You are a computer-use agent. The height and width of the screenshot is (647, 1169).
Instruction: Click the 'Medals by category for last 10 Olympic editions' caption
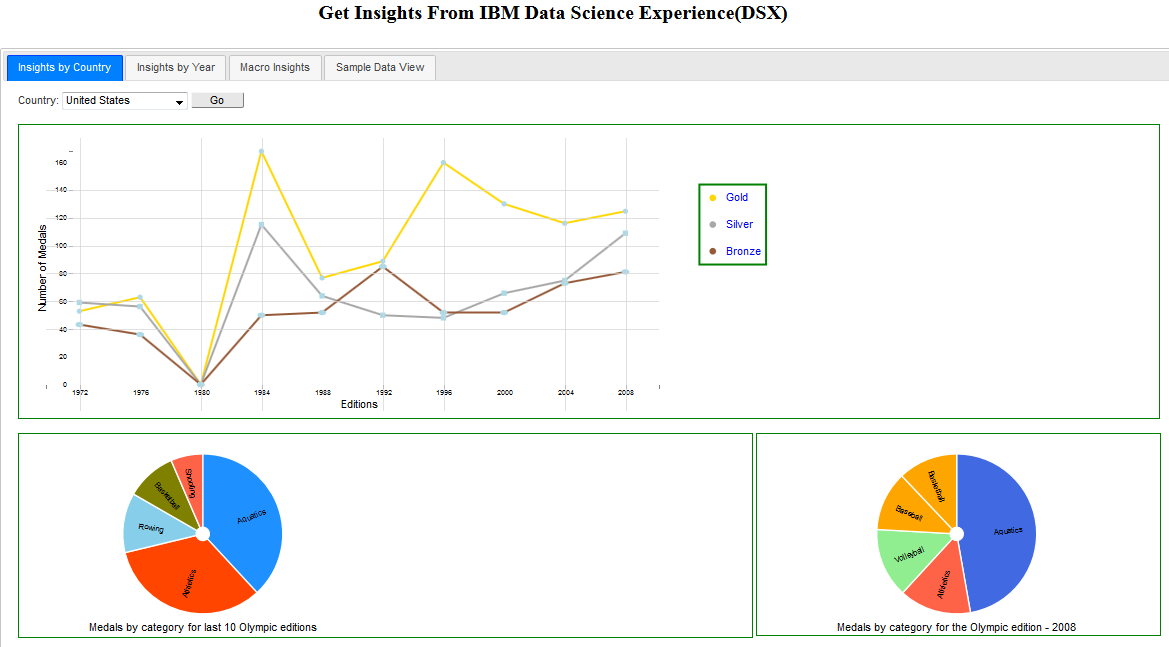pos(203,628)
